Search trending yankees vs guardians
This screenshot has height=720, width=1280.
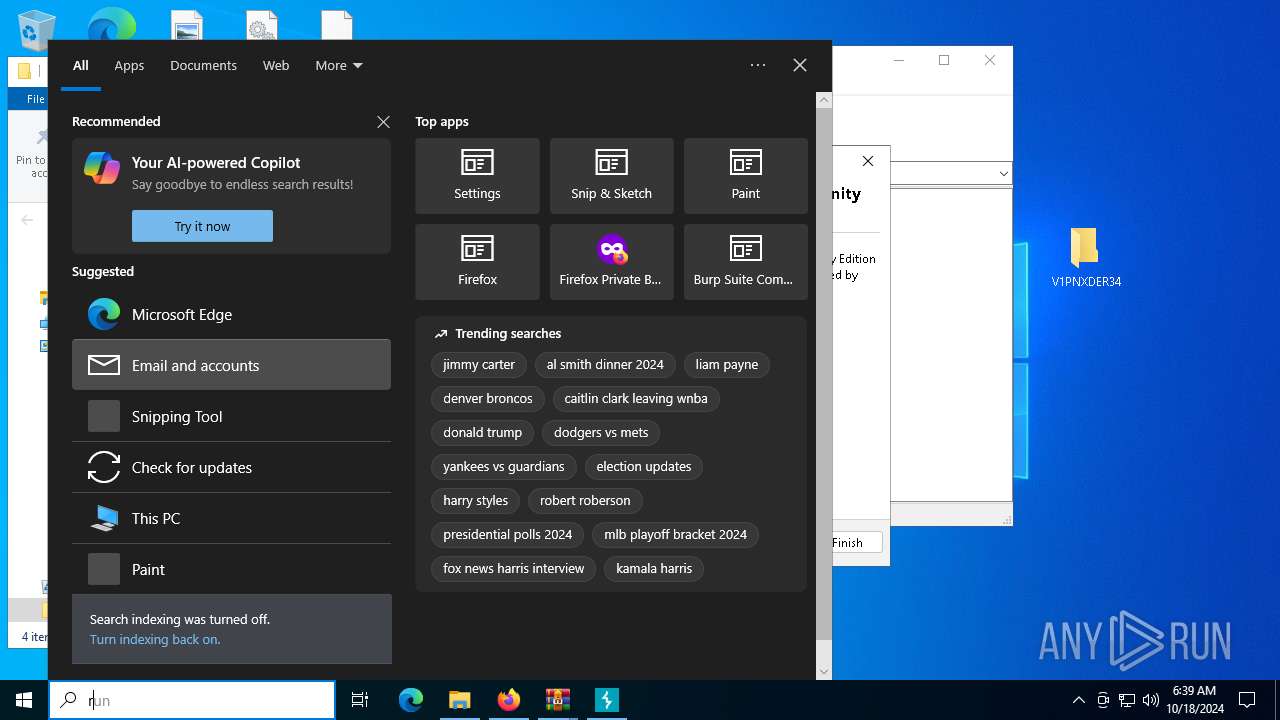[x=504, y=466]
